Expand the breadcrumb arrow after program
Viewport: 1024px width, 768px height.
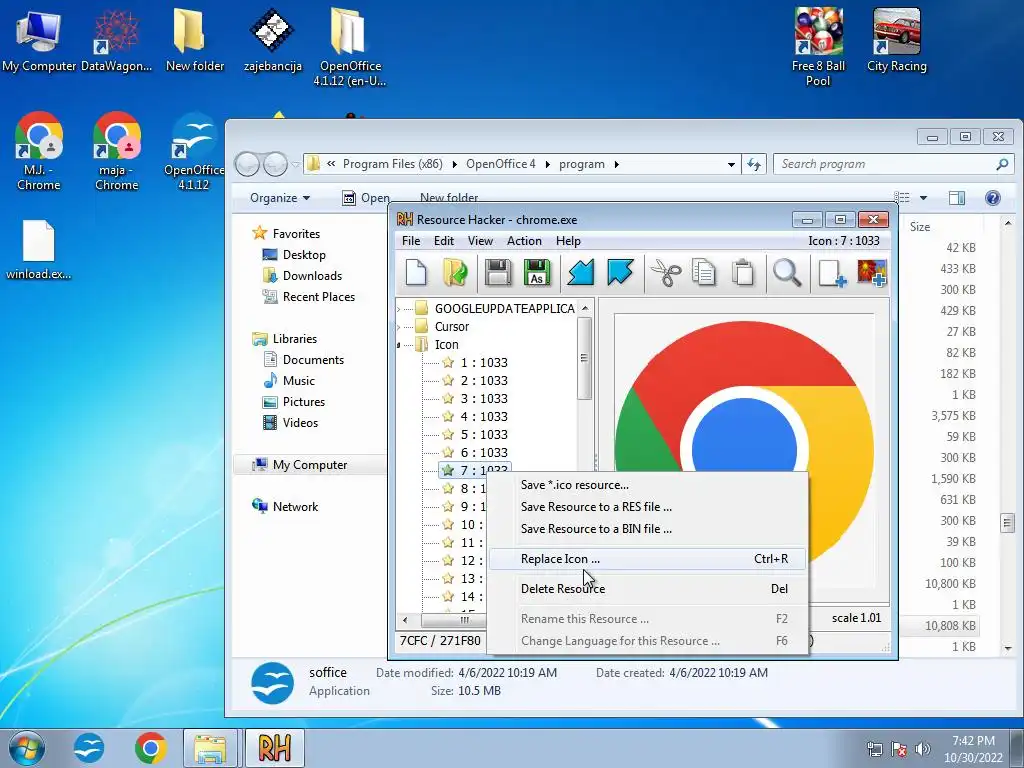tap(616, 165)
